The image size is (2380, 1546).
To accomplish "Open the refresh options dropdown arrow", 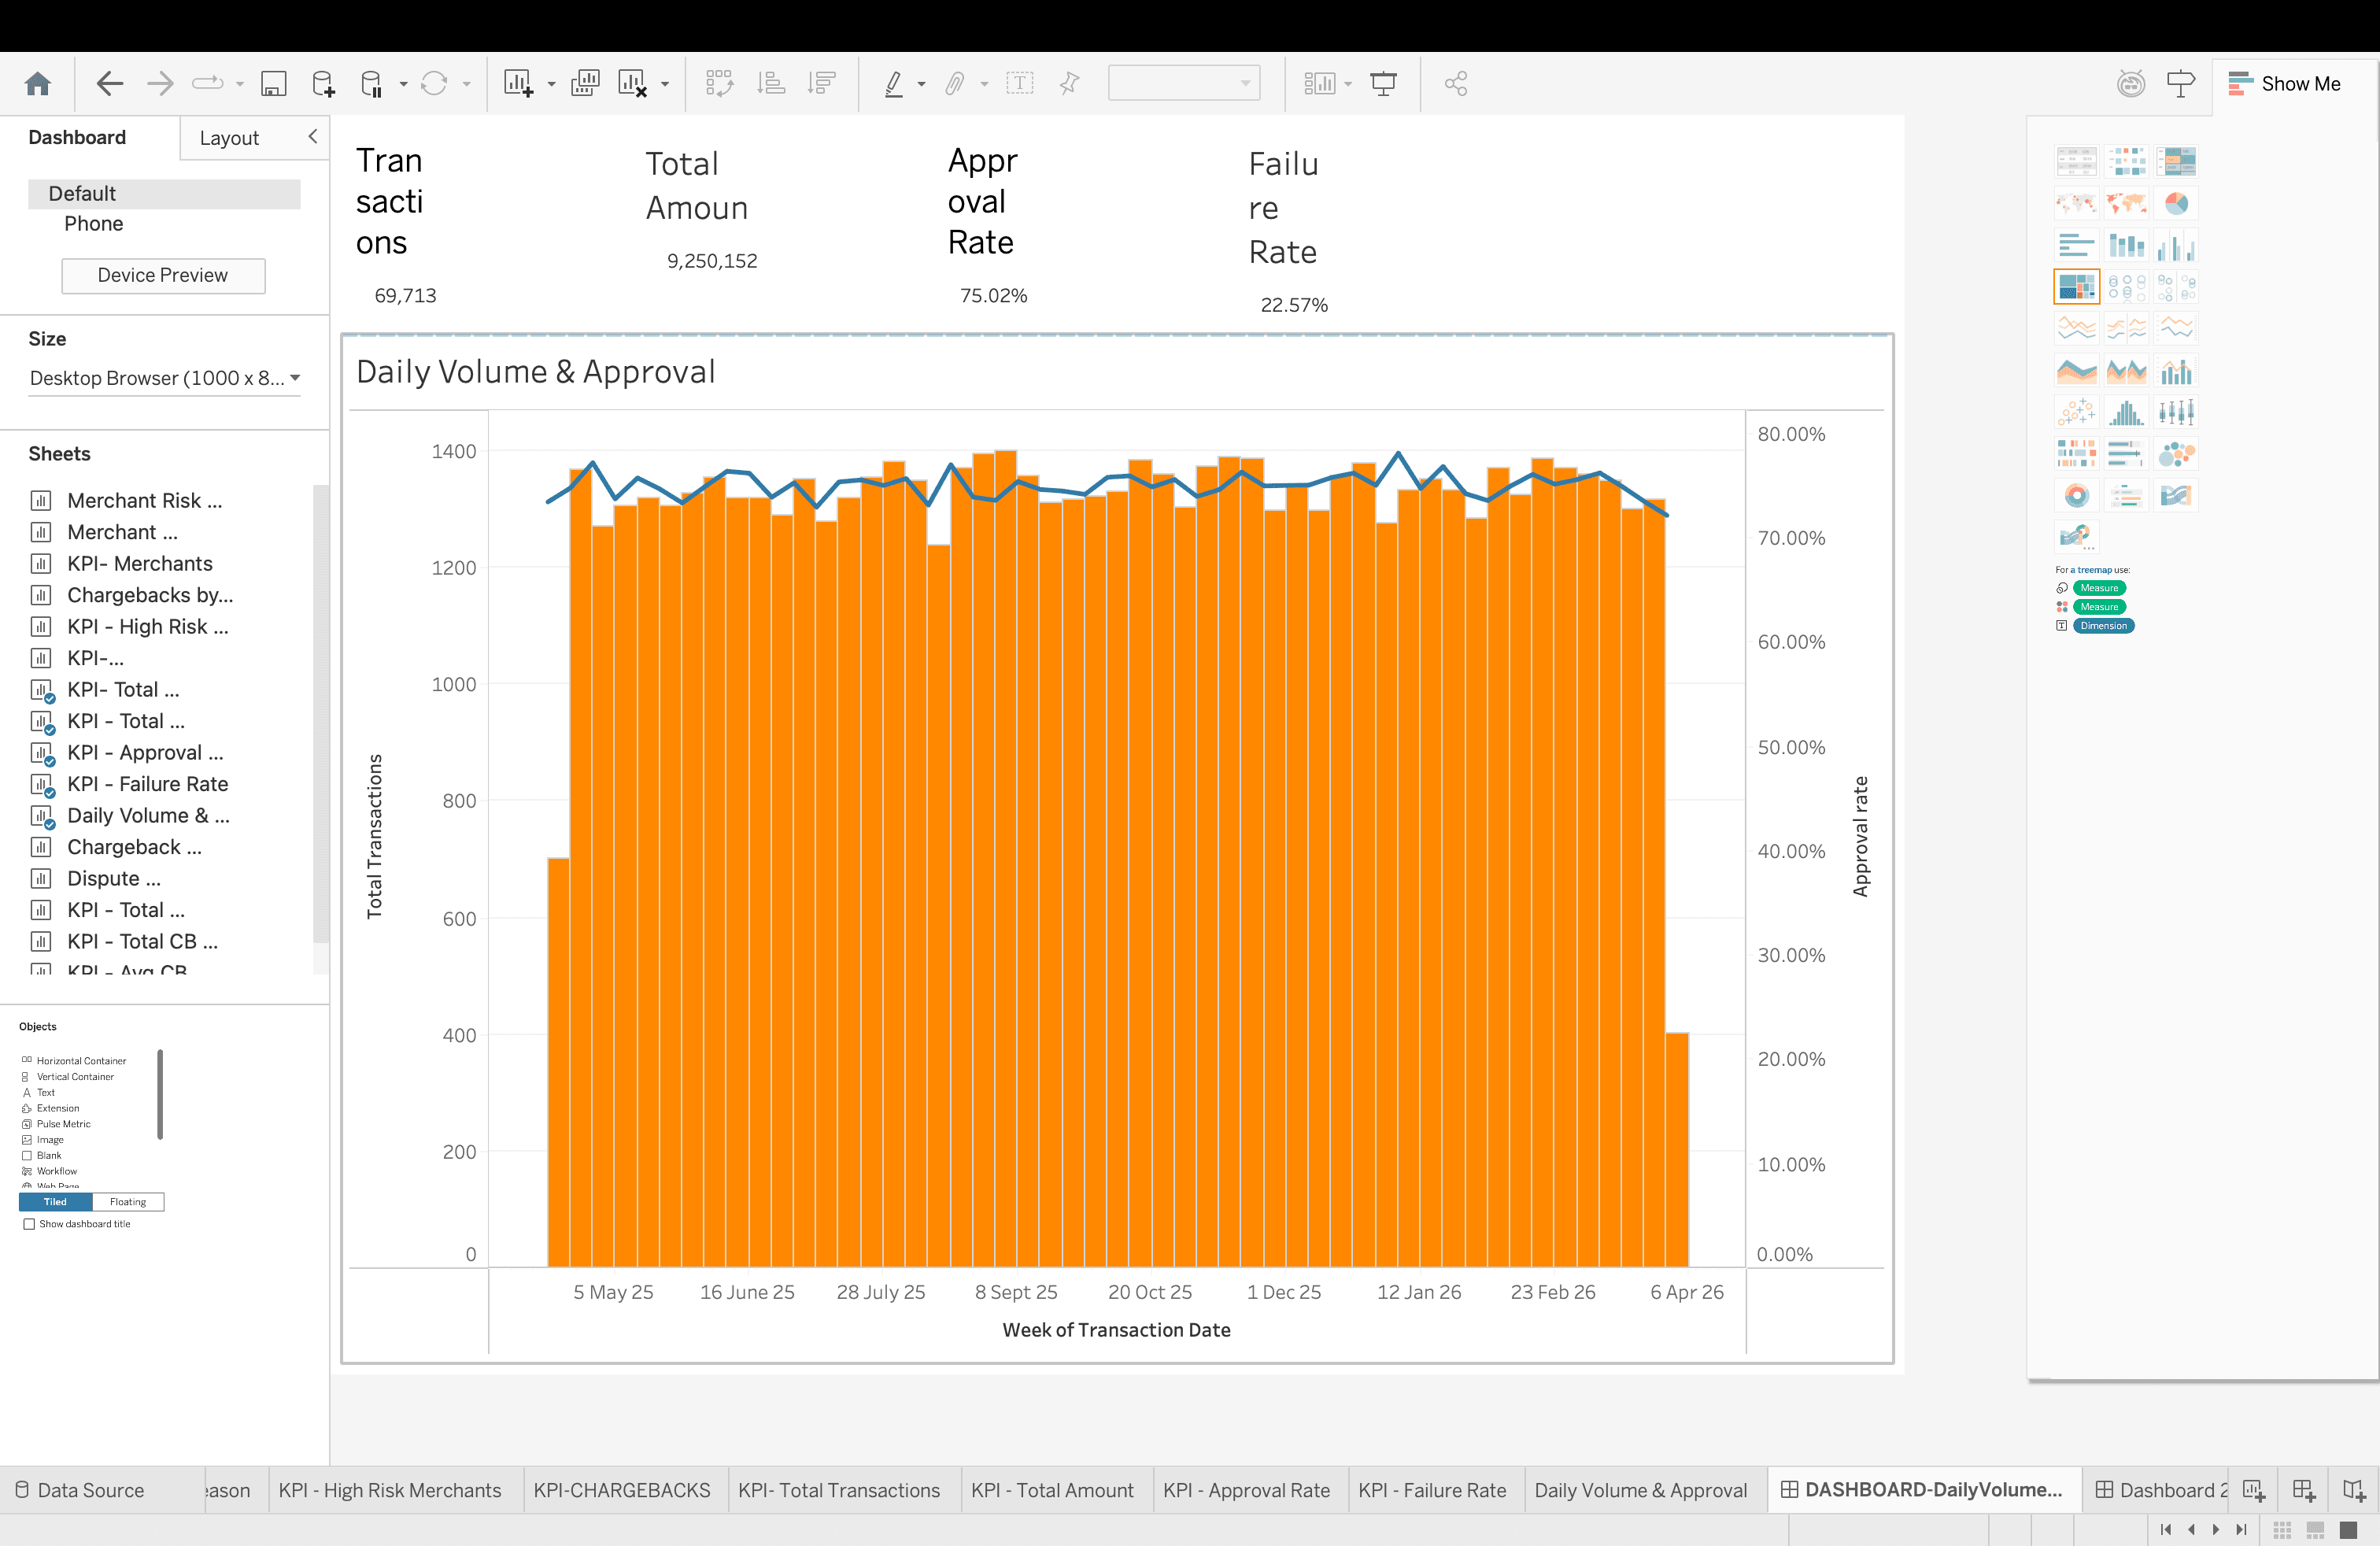I will pyautogui.click(x=466, y=85).
